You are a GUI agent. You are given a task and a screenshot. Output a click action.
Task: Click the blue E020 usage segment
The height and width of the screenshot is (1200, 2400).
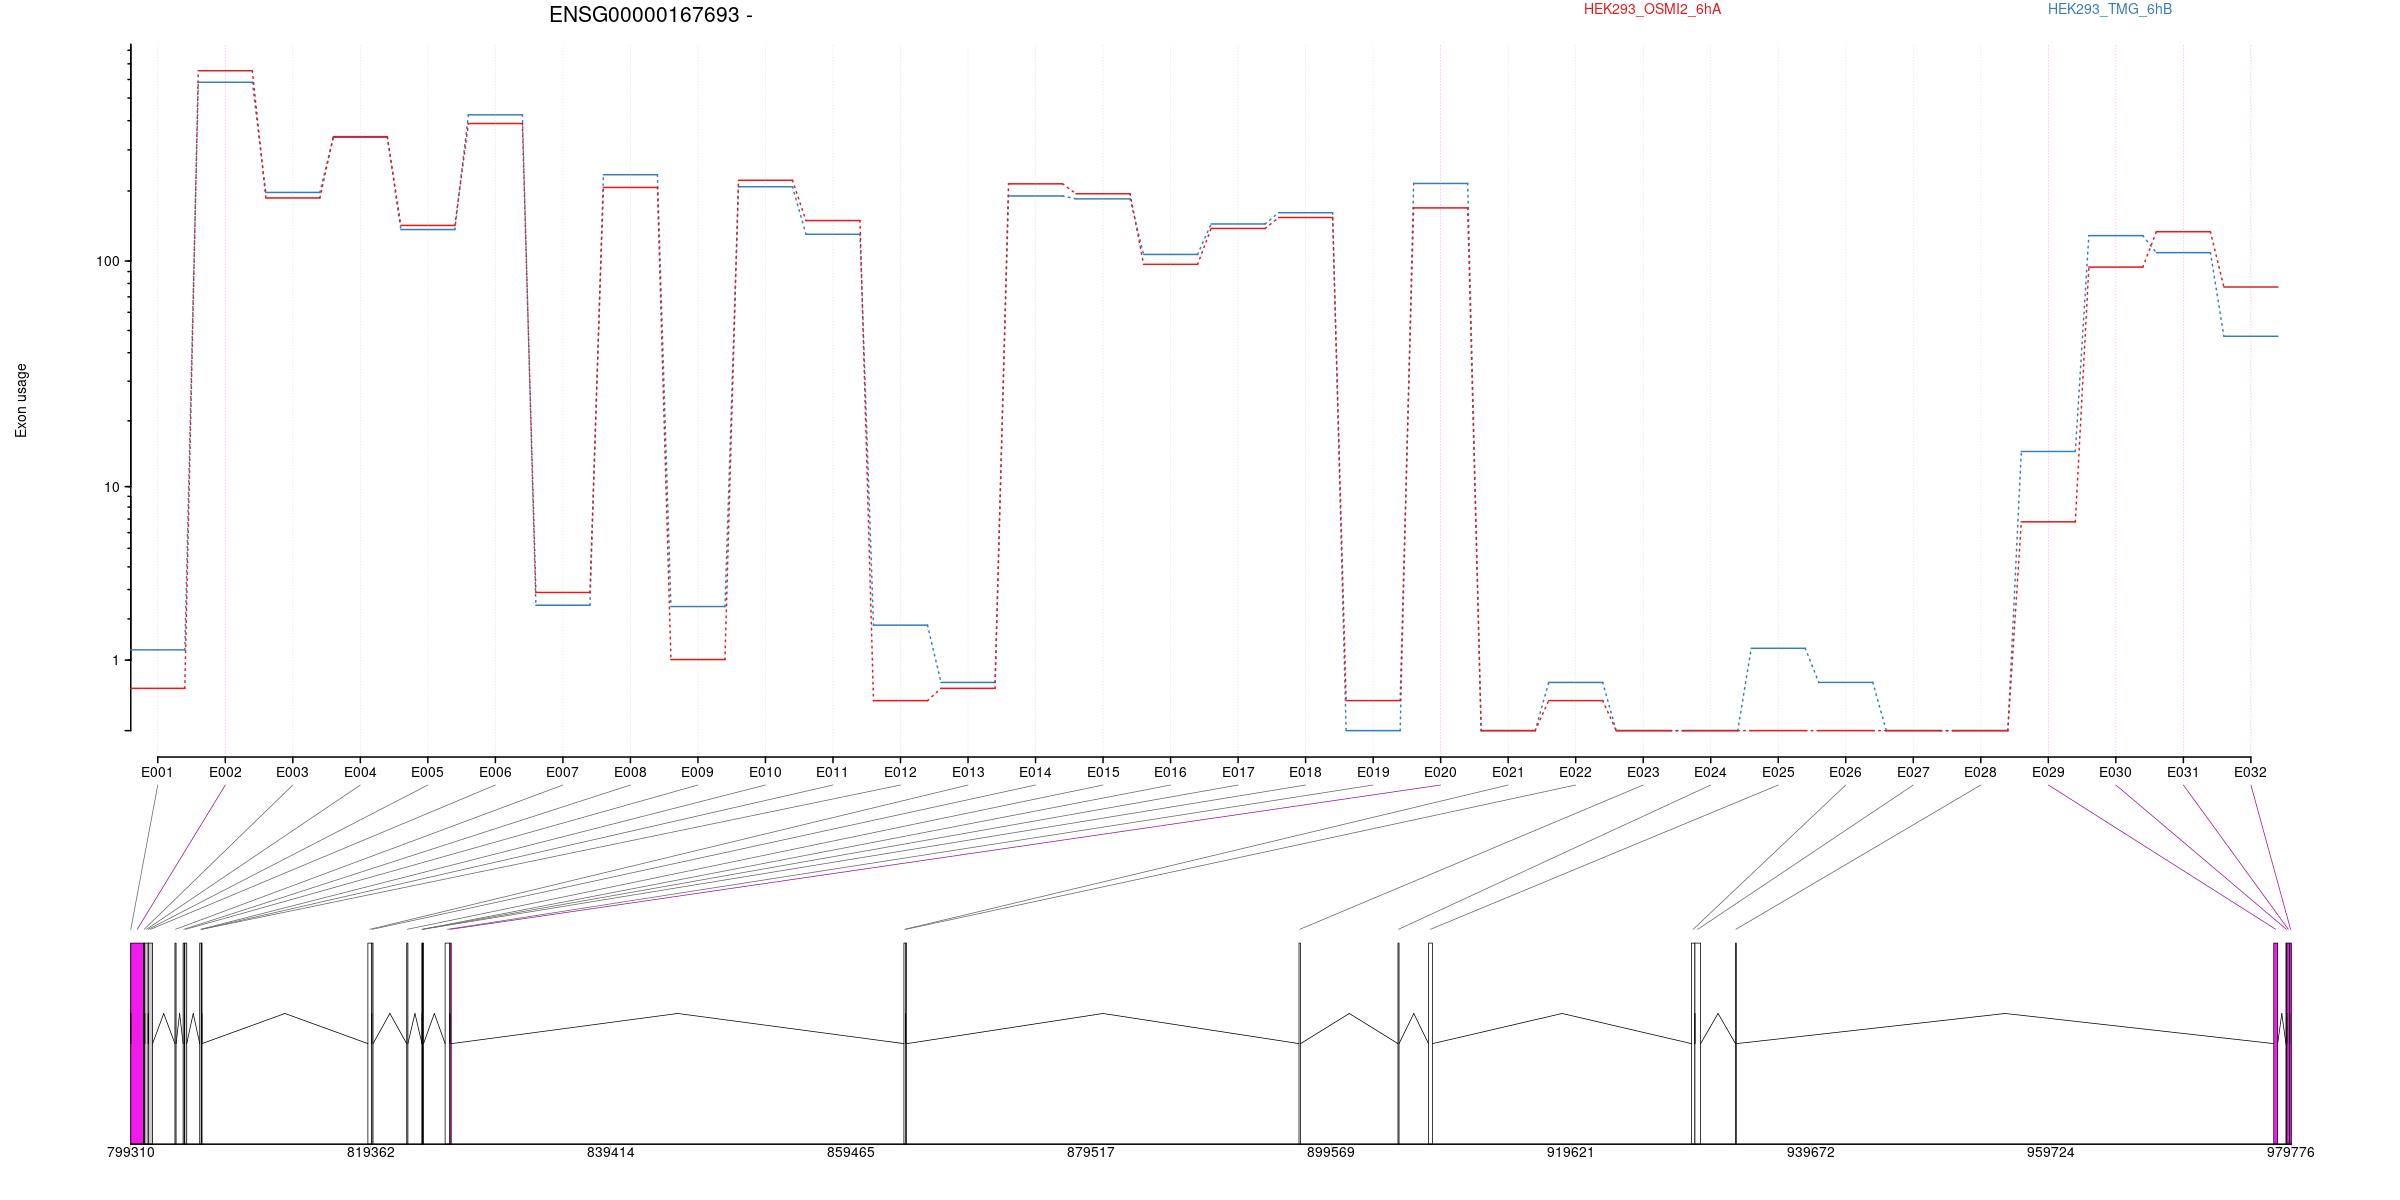[x=1440, y=183]
